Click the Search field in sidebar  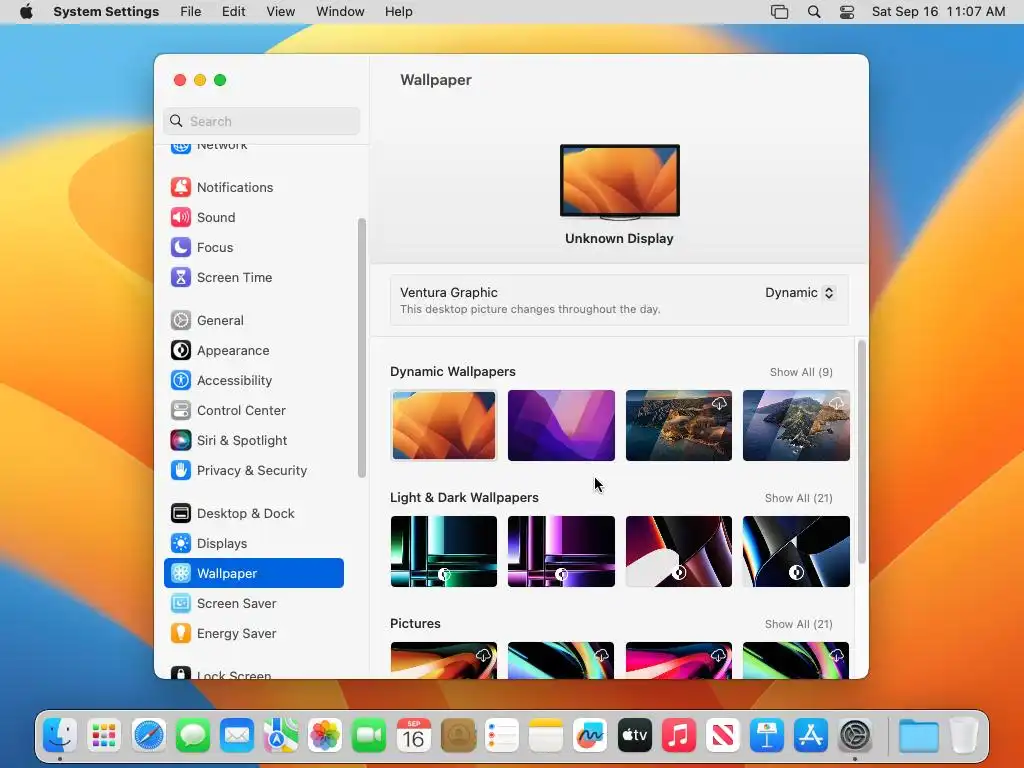click(x=261, y=121)
